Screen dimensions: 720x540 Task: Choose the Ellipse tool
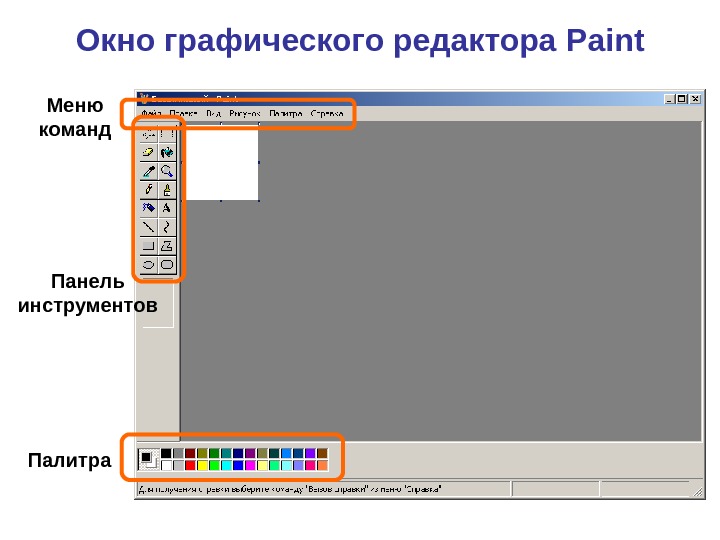pos(148,265)
